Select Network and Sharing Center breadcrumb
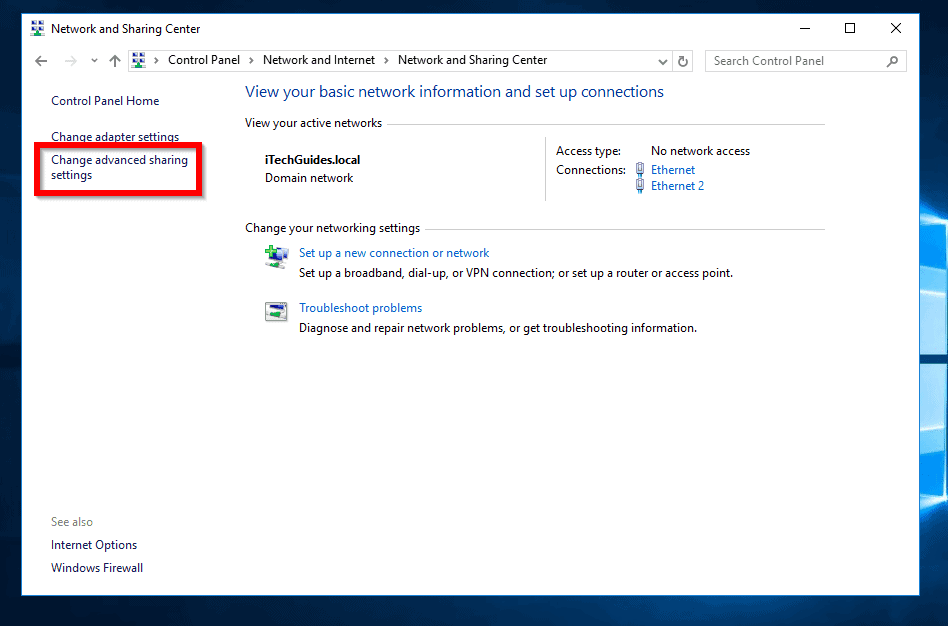 tap(472, 60)
